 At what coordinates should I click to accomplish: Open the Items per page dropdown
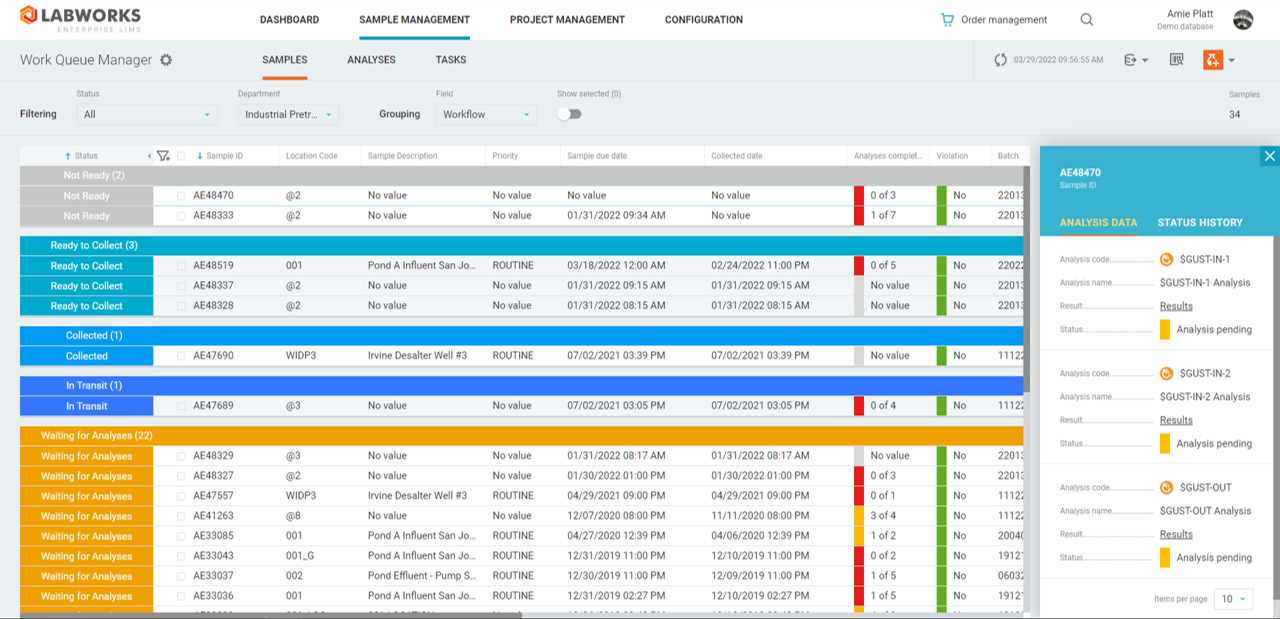1232,599
